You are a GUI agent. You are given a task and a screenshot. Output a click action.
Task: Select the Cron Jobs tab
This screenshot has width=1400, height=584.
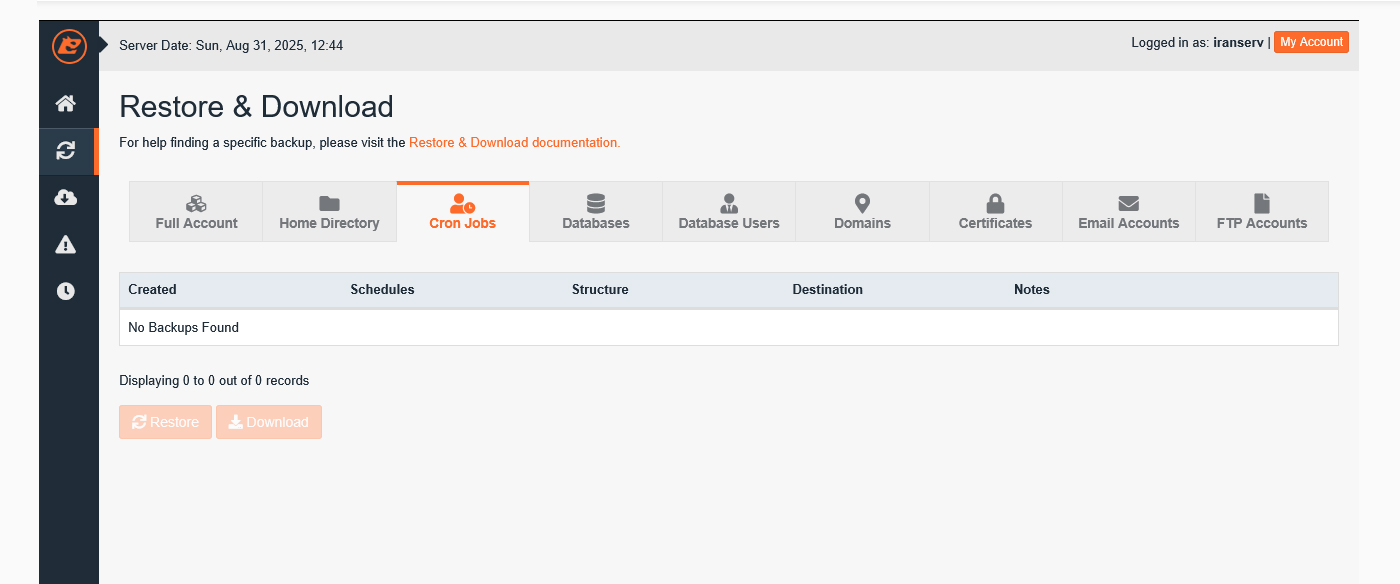[462, 212]
